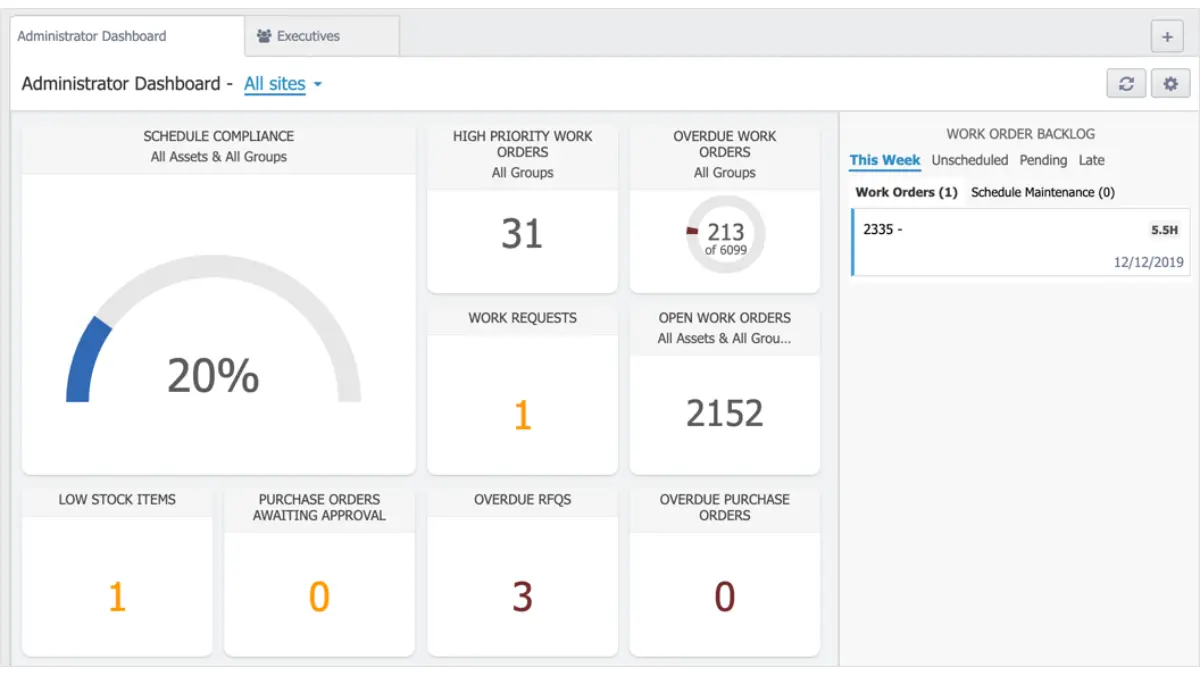Switch backlog filter to Unscheduled
This screenshot has width=1200, height=675.
click(969, 160)
